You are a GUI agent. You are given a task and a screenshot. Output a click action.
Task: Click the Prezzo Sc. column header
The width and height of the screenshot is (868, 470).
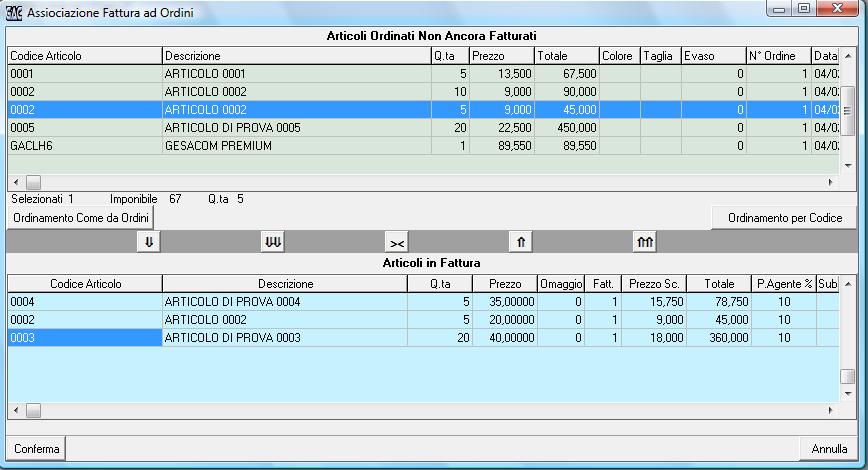click(654, 283)
